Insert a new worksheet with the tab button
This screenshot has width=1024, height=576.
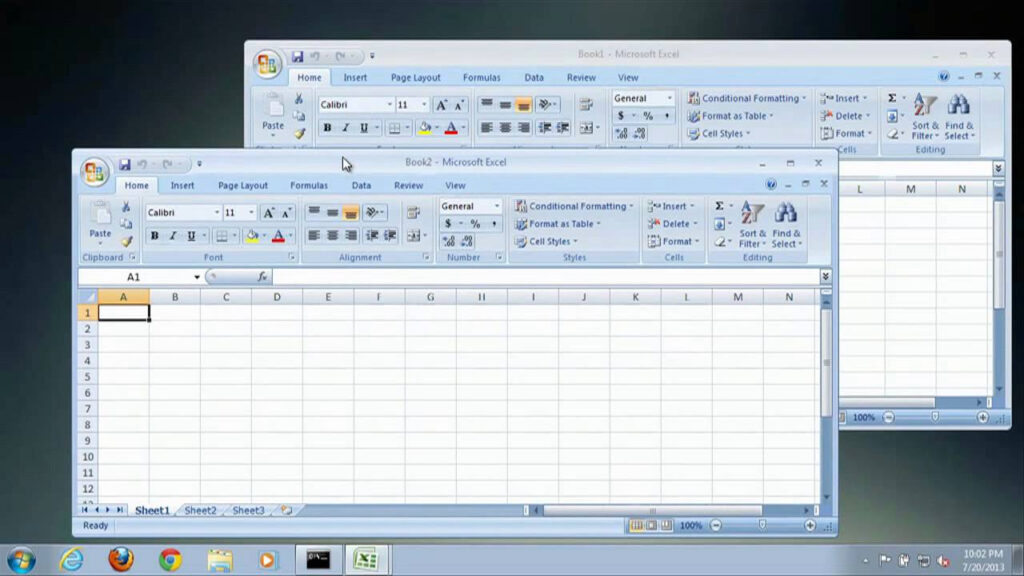pyautogui.click(x=285, y=510)
